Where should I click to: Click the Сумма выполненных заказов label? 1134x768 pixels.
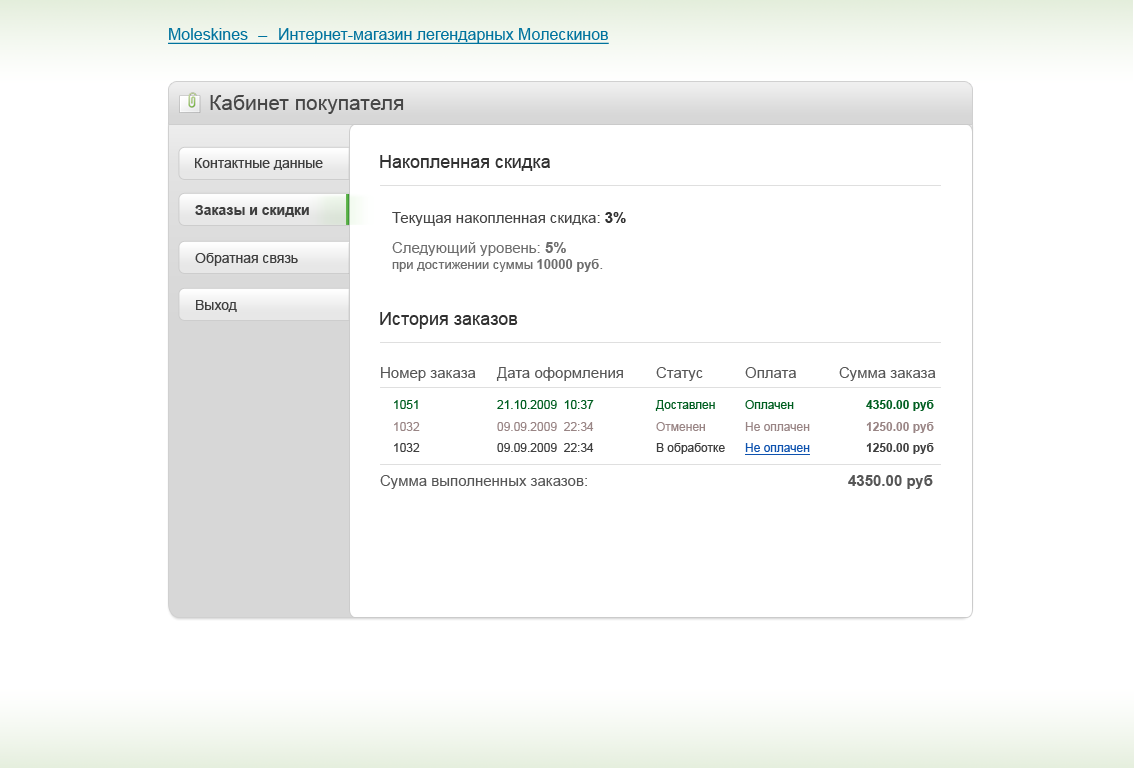click(483, 481)
